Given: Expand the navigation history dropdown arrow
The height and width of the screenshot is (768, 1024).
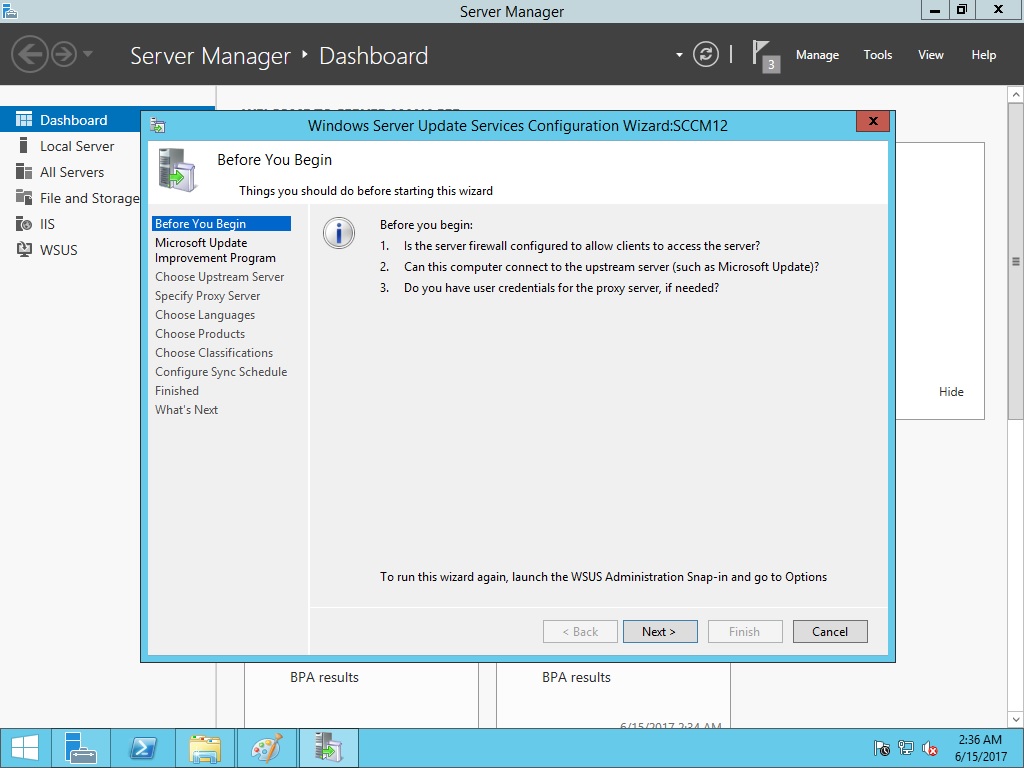Looking at the screenshot, I should [x=88, y=54].
